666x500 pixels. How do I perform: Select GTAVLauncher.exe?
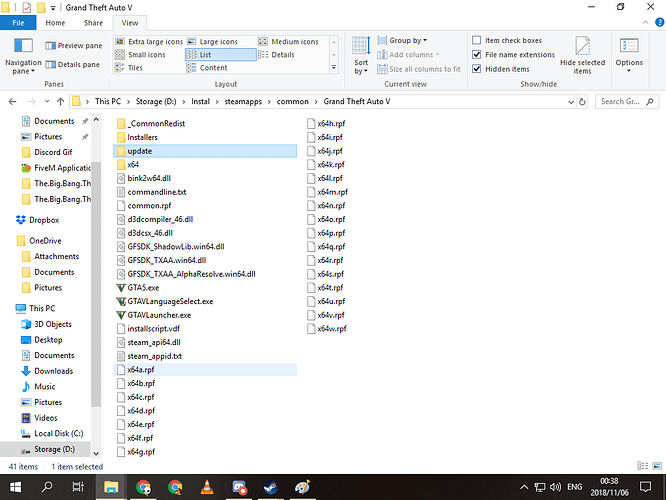click(x=154, y=315)
